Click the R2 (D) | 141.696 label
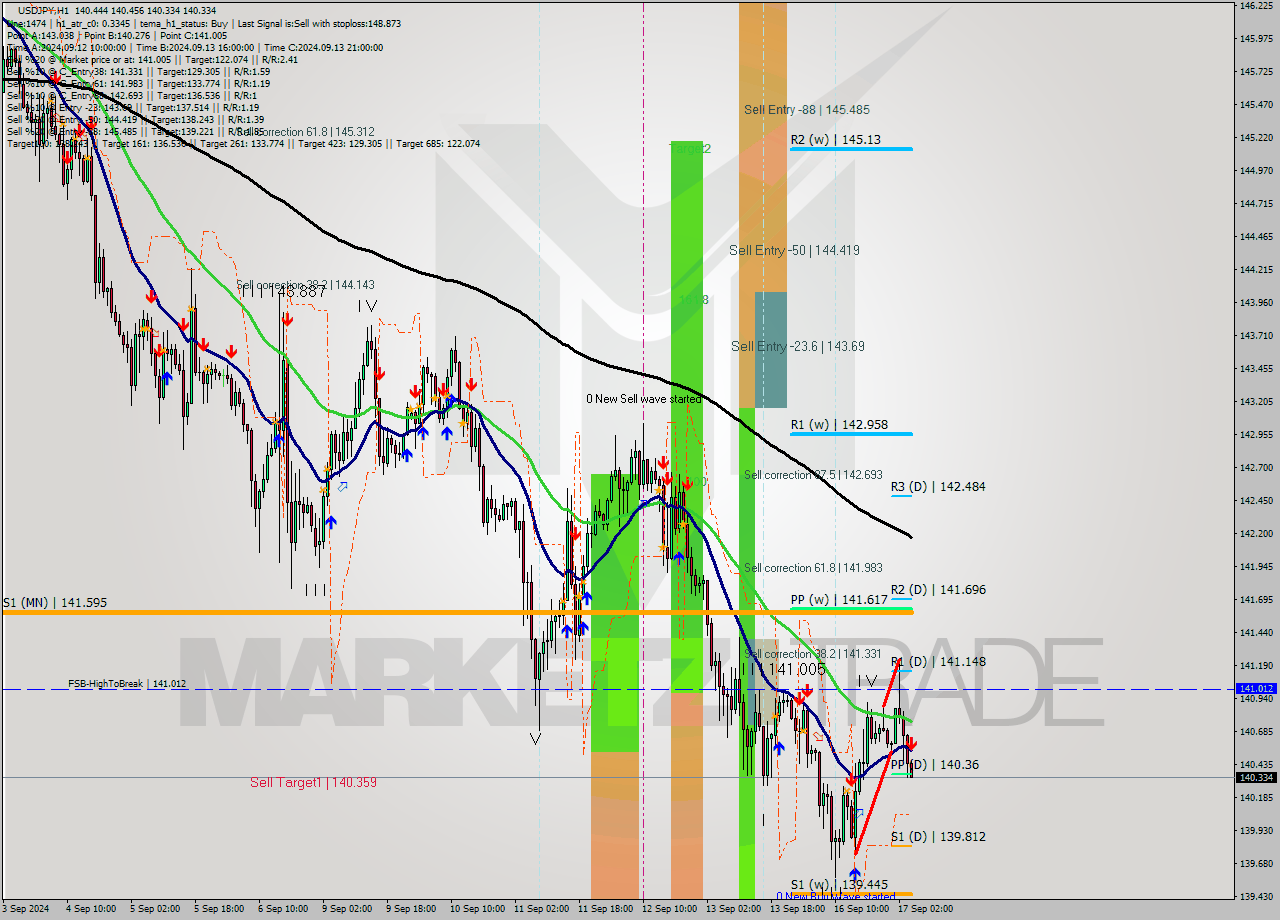 (x=938, y=590)
